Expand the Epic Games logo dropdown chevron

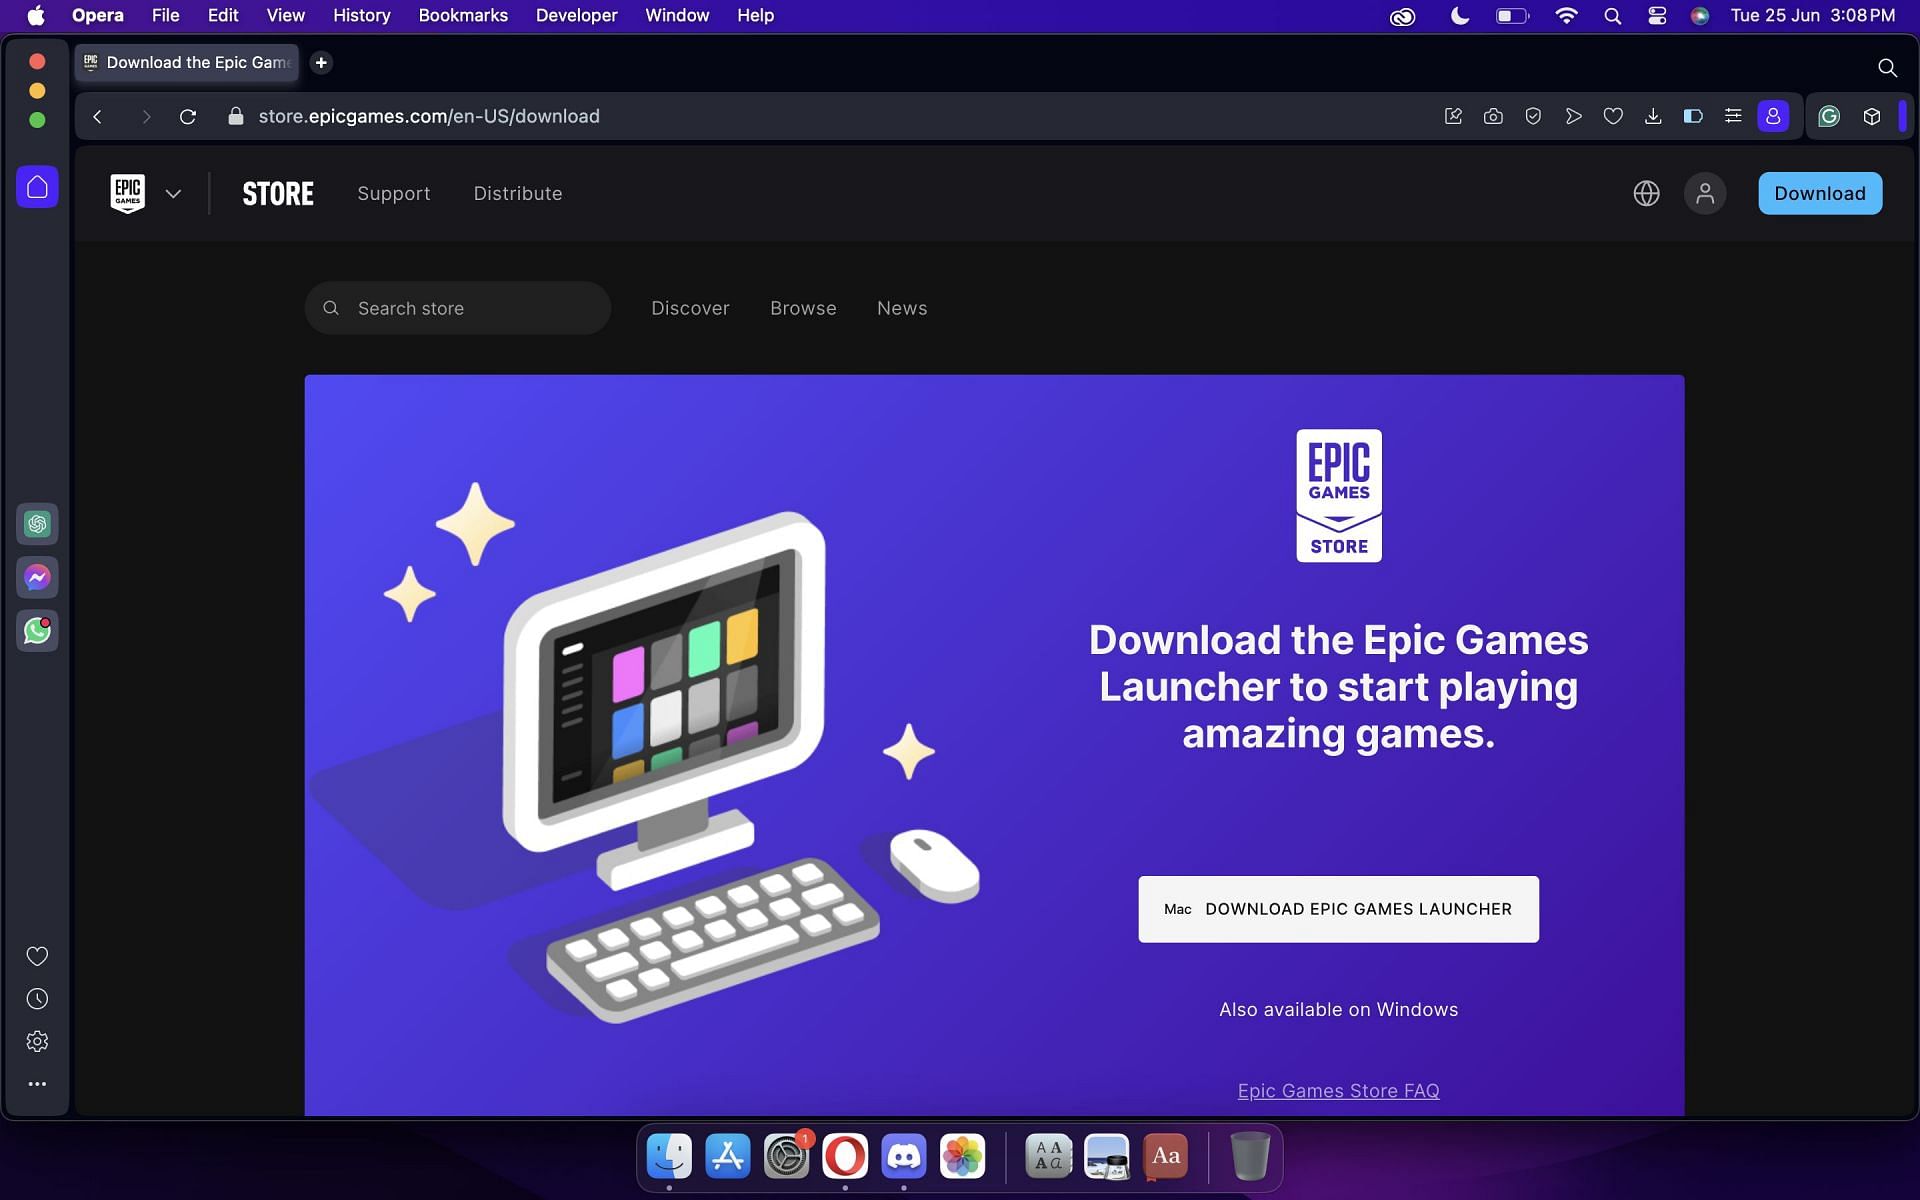[x=173, y=193]
